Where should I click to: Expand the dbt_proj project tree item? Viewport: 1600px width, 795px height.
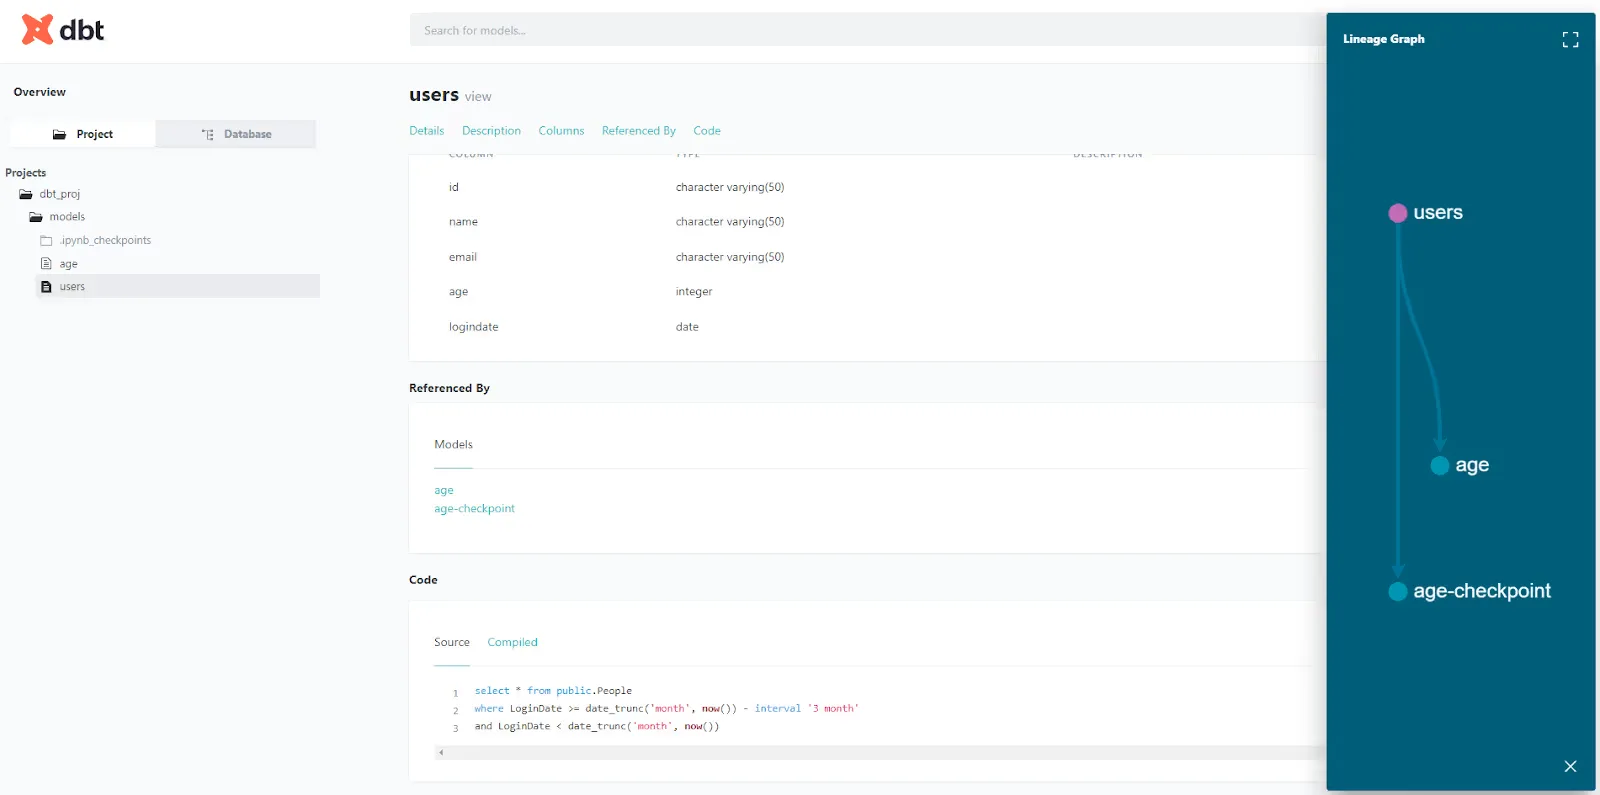pos(60,194)
